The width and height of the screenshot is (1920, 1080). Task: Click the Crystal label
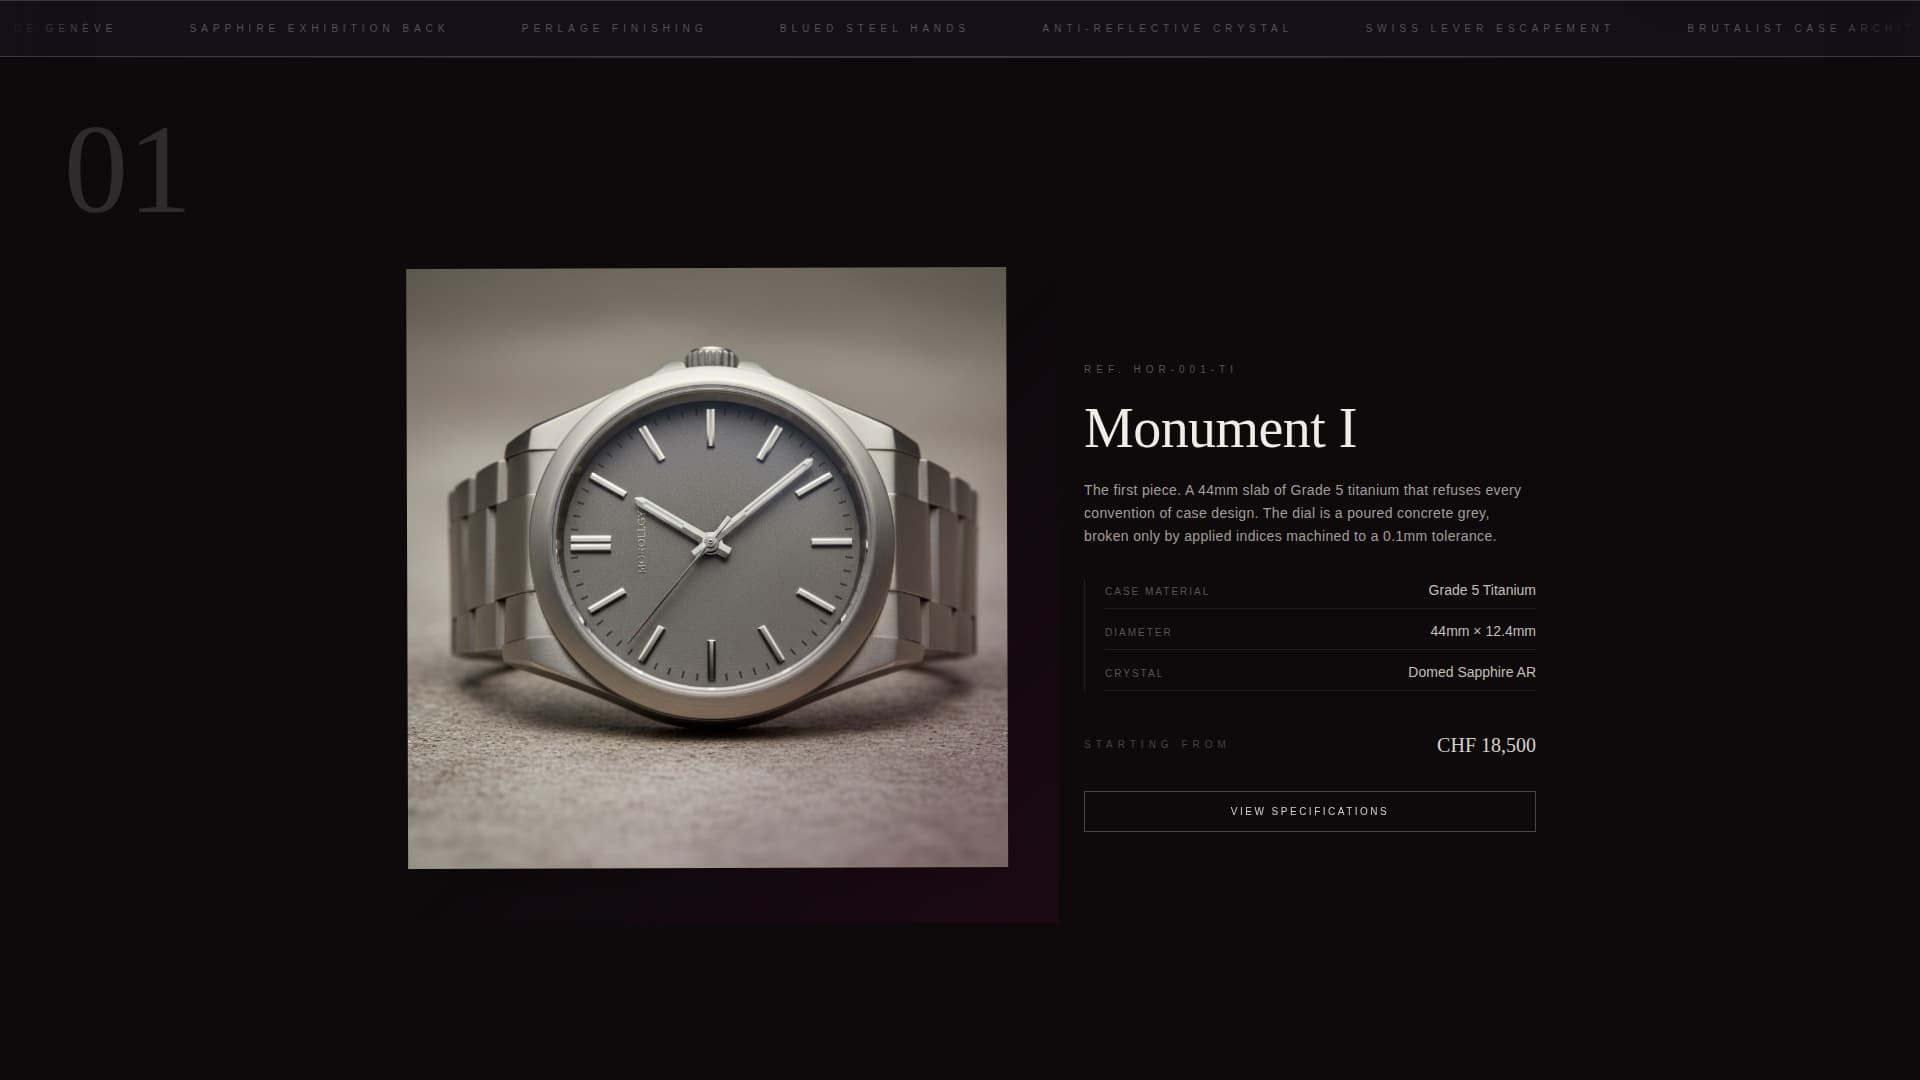[x=1134, y=673]
